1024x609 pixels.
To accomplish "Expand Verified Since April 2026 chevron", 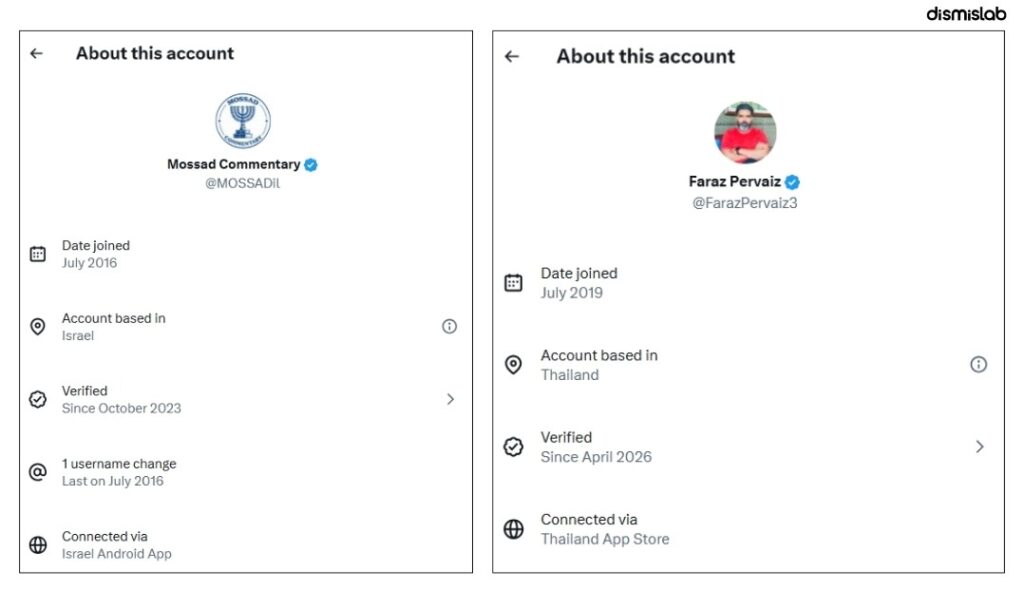I will pos(980,446).
